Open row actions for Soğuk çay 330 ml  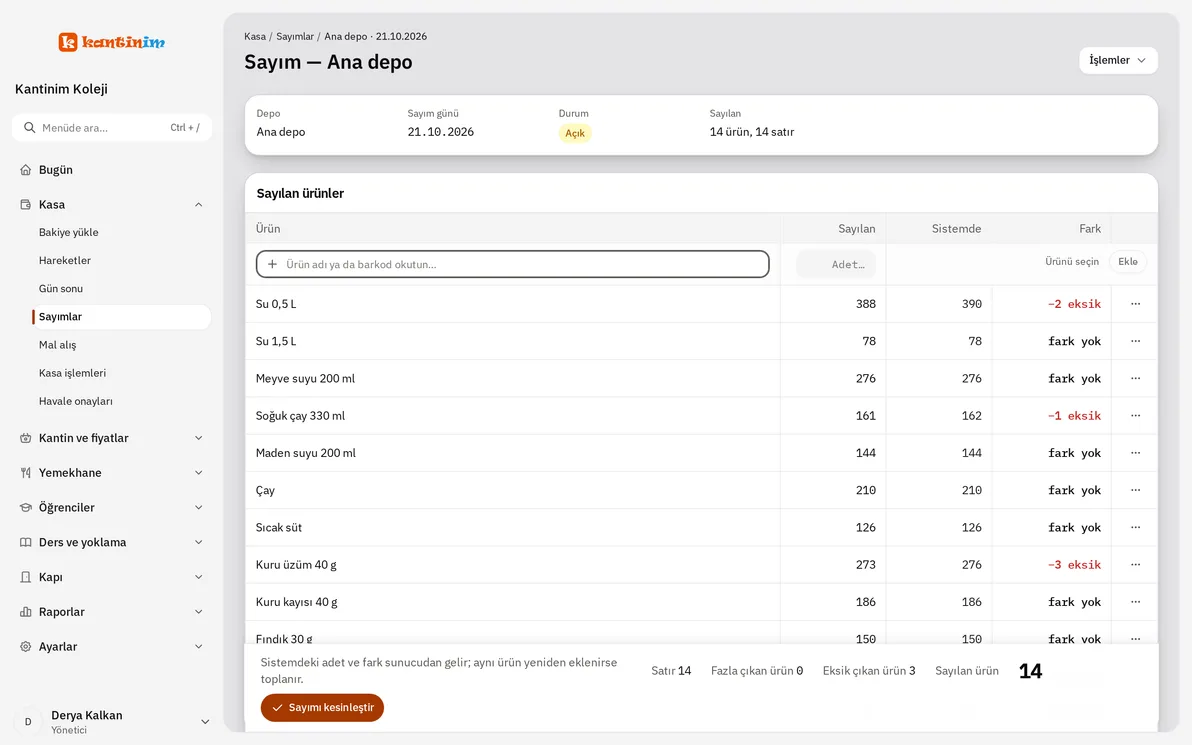coord(1135,416)
